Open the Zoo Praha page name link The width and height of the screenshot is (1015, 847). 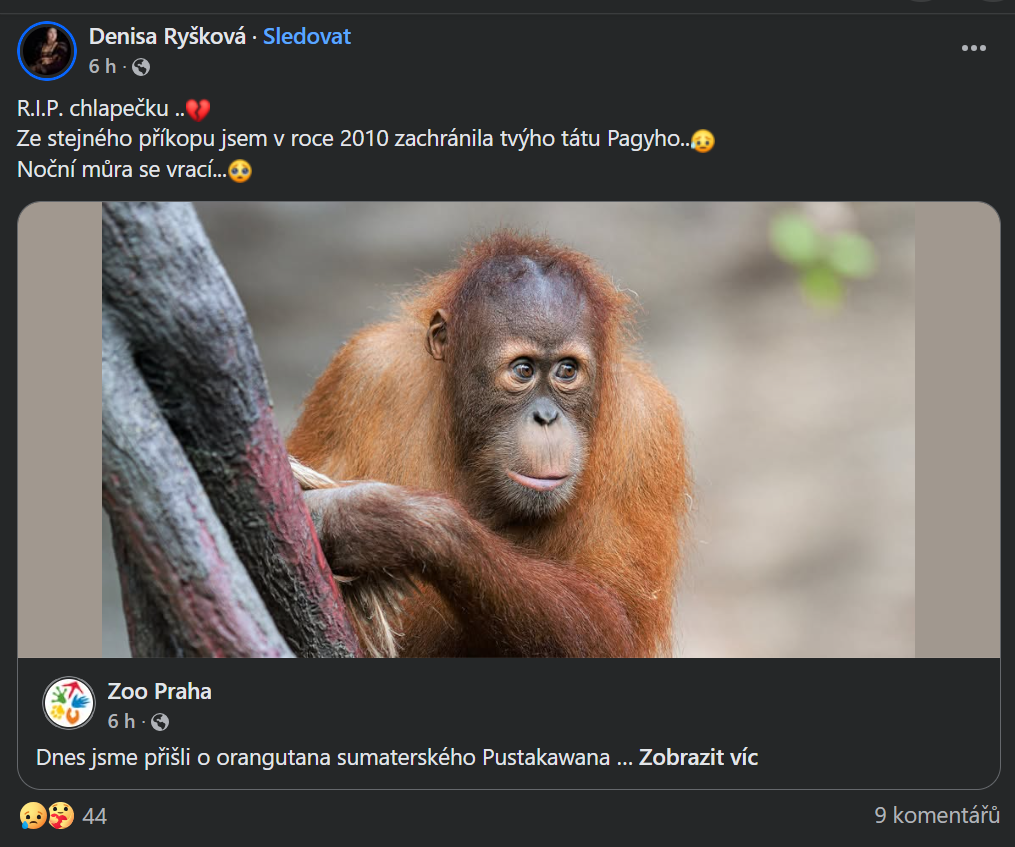(159, 691)
